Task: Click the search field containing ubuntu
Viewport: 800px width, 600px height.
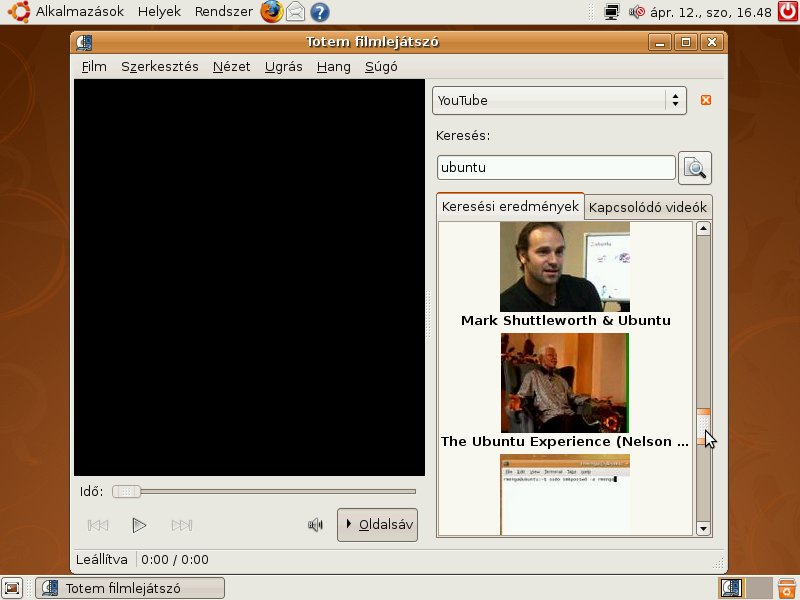Action: tap(556, 167)
